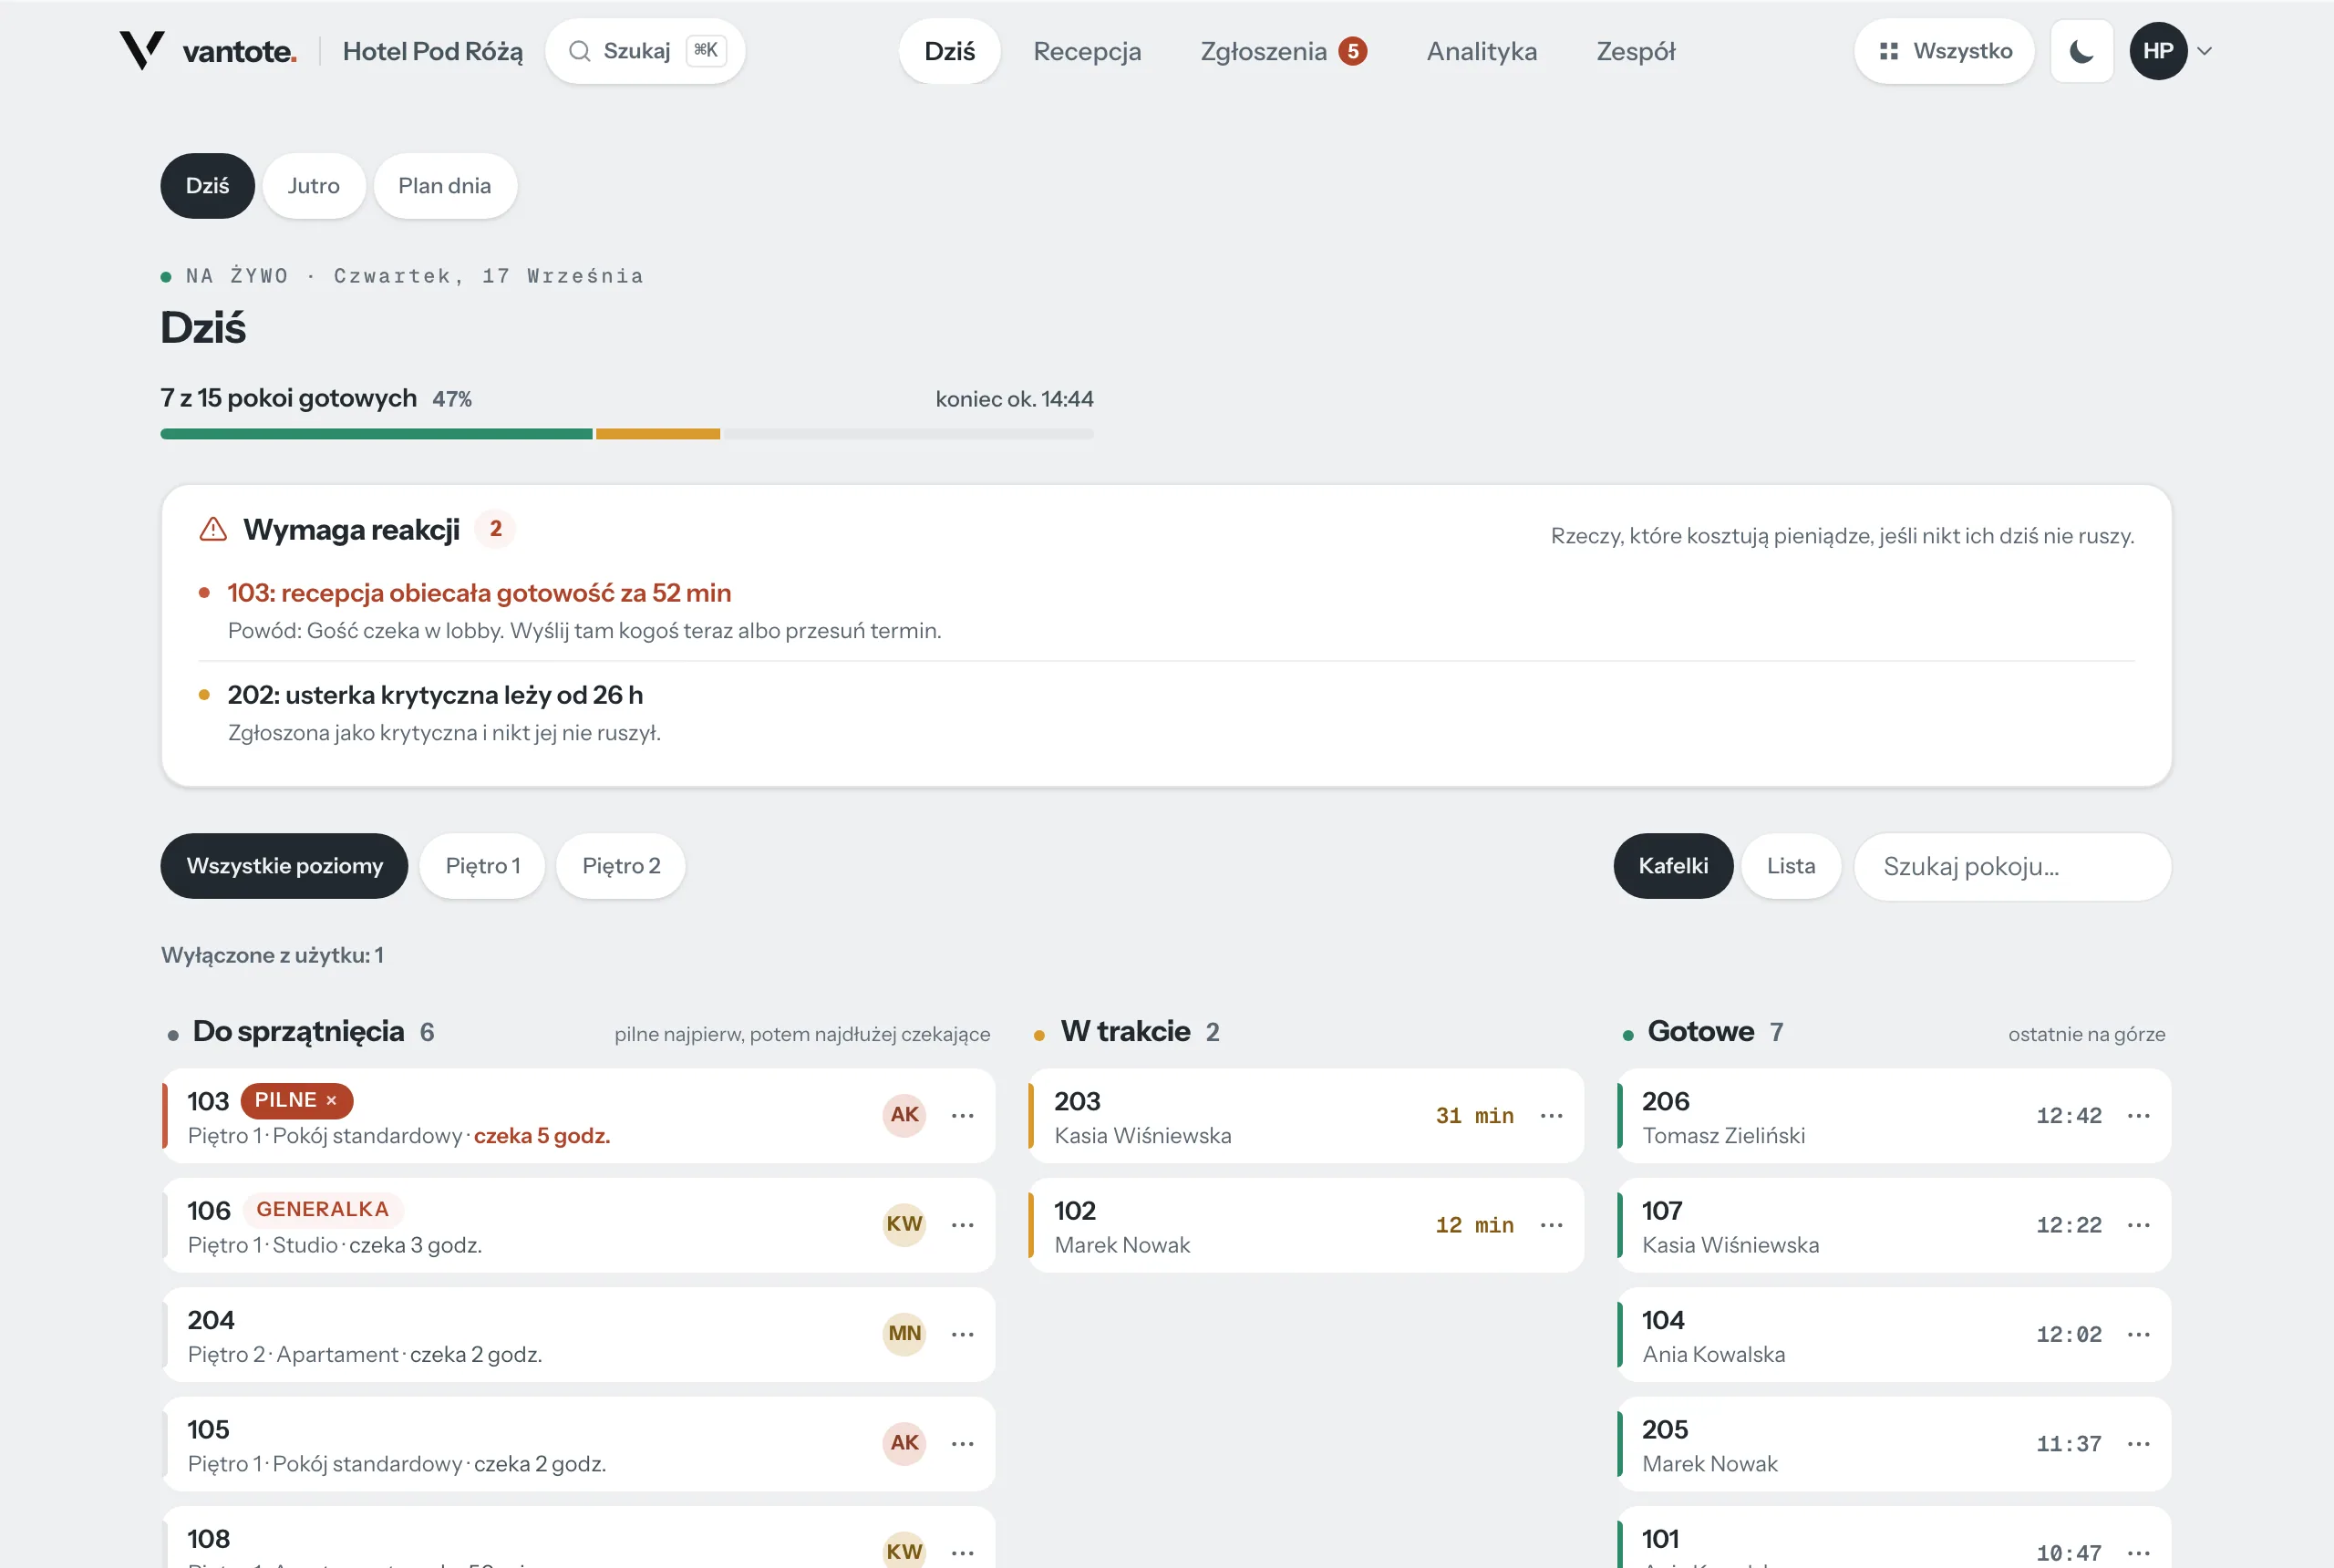The width and height of the screenshot is (2334, 1568).
Task: Switch view to Kafelki
Action: coord(1673,866)
